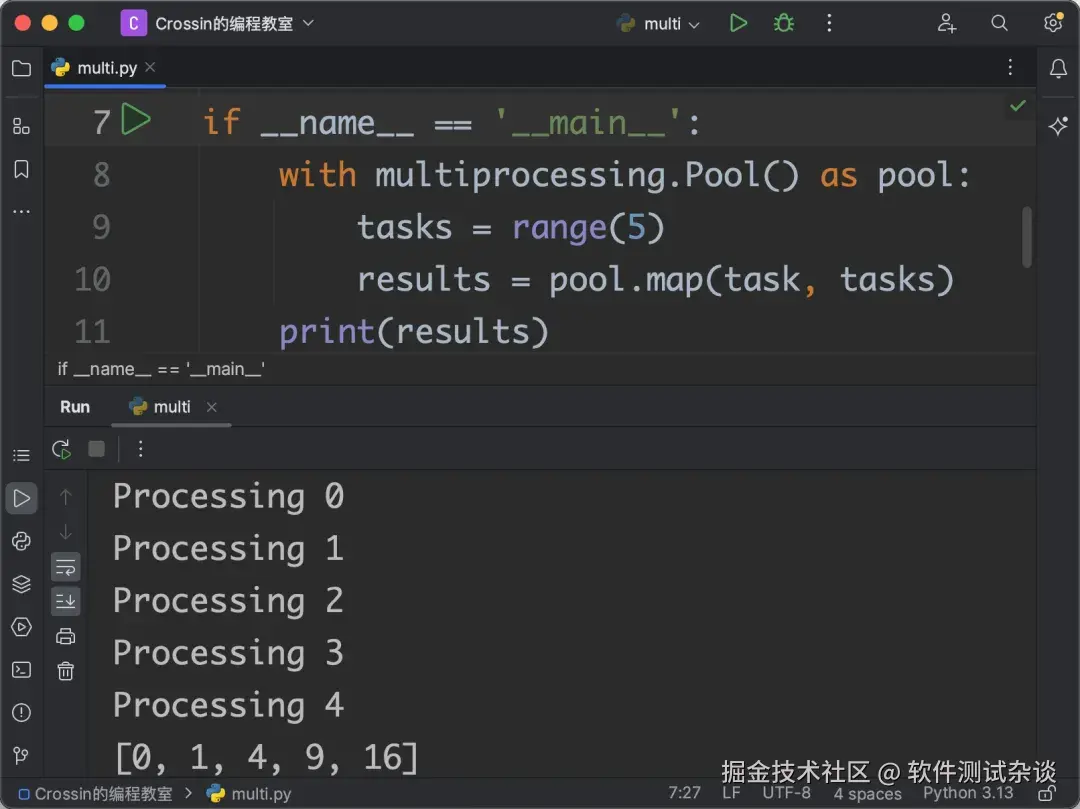Image resolution: width=1080 pixels, height=809 pixels.
Task: Start debugging with the bug icon
Action: tap(783, 23)
